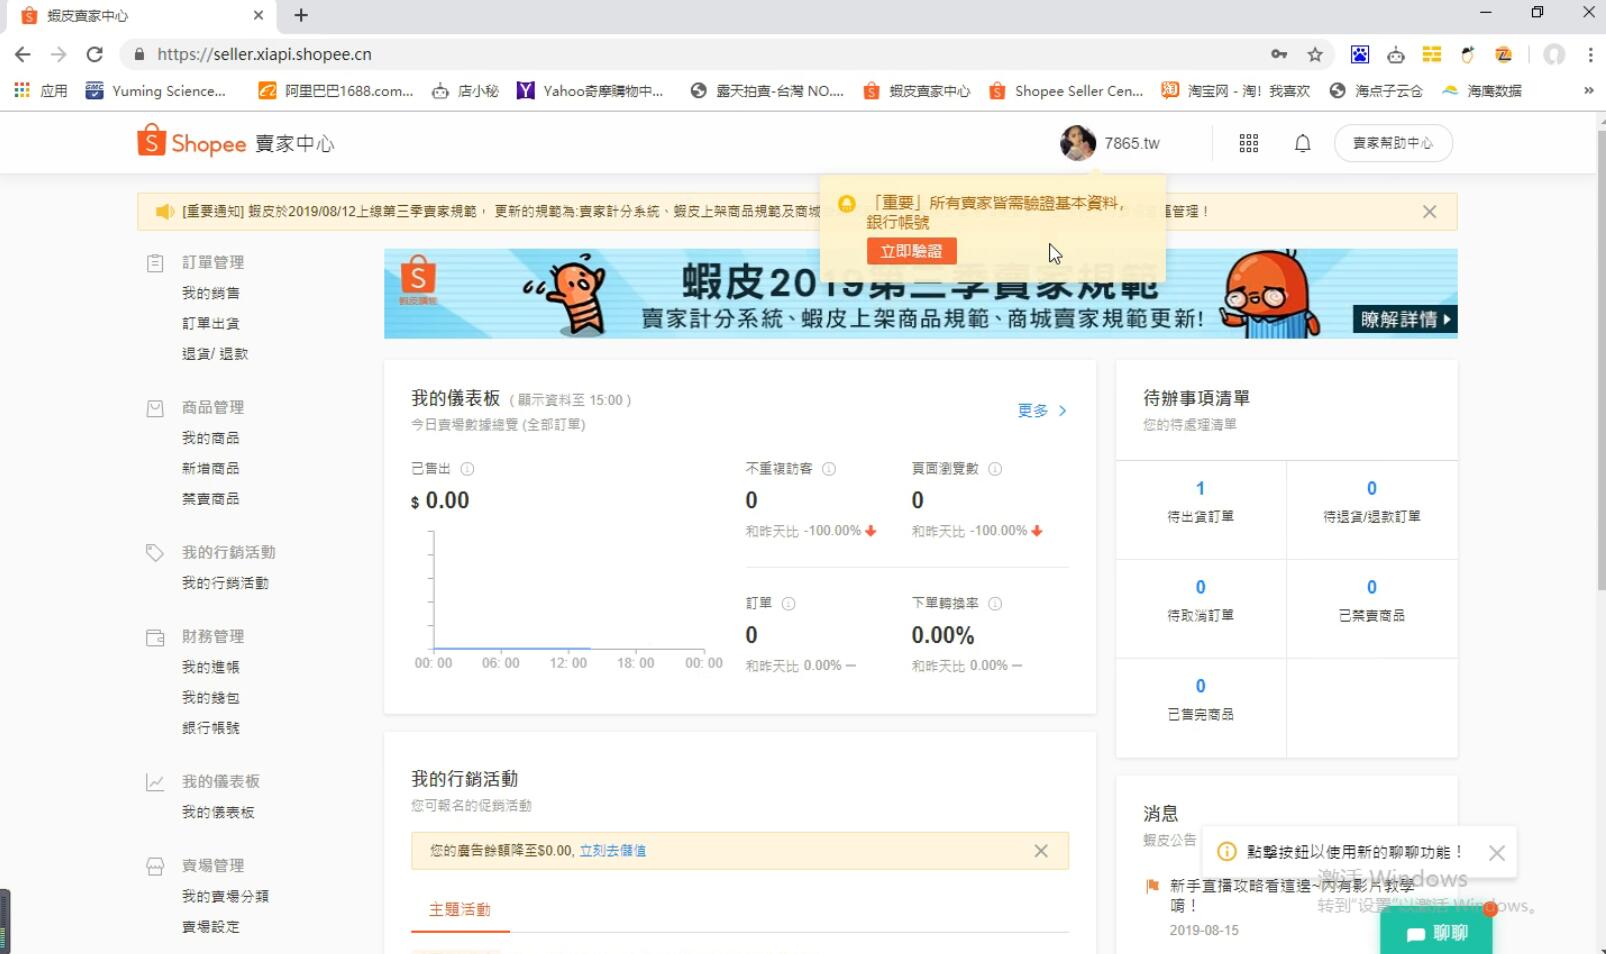Open the password key icon
This screenshot has width=1606, height=954.
click(1279, 54)
